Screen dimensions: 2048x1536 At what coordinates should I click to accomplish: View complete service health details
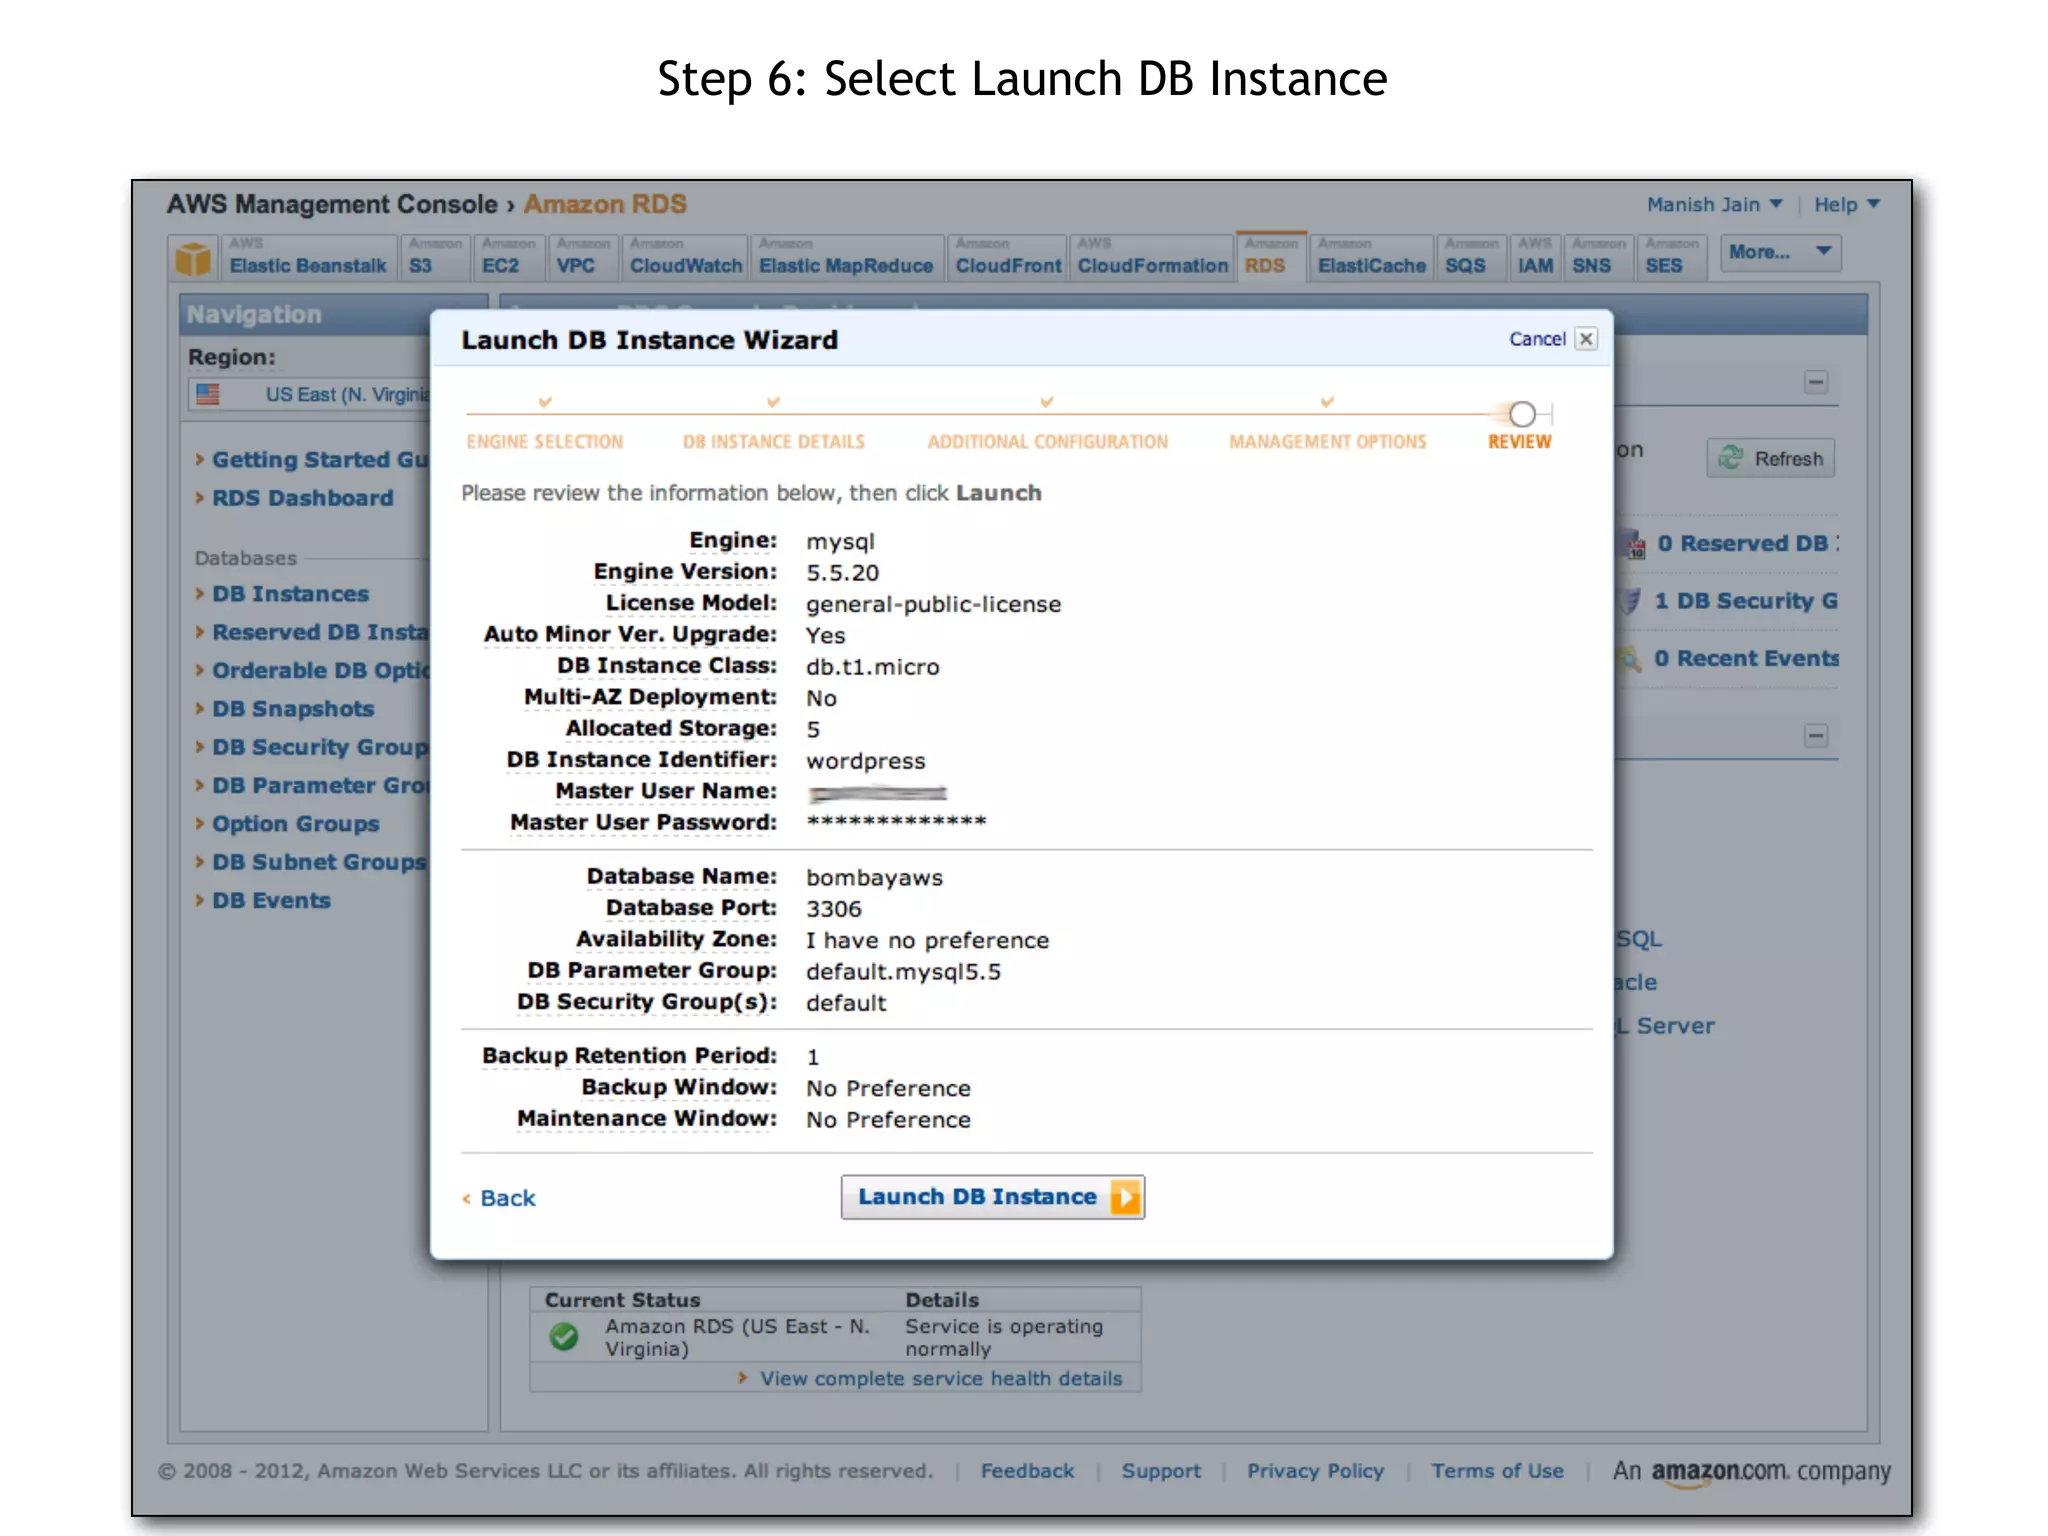940,1379
